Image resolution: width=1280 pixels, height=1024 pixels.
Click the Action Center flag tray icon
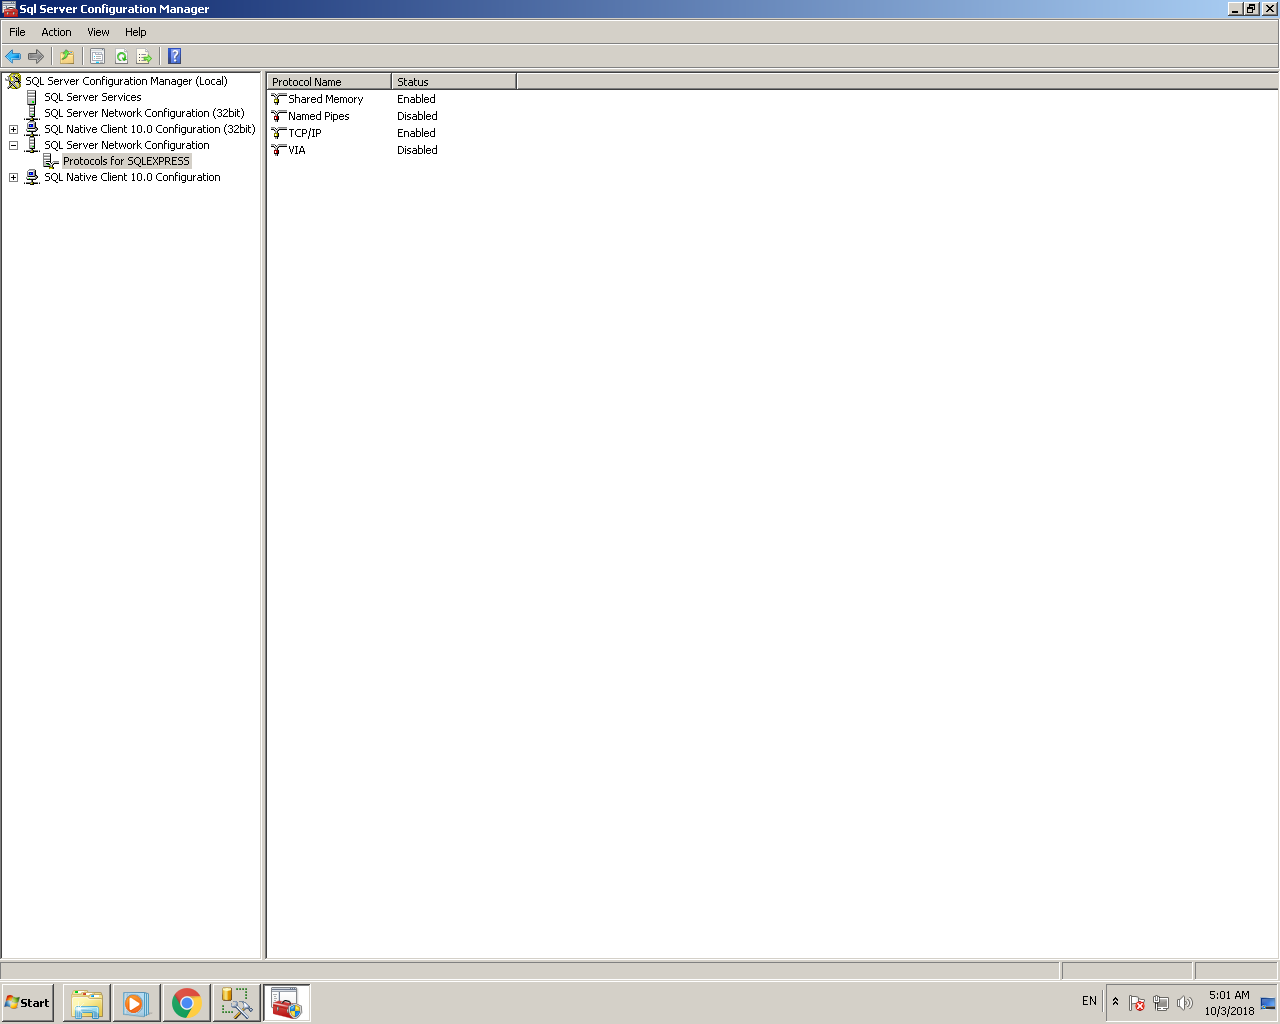coord(1137,1003)
